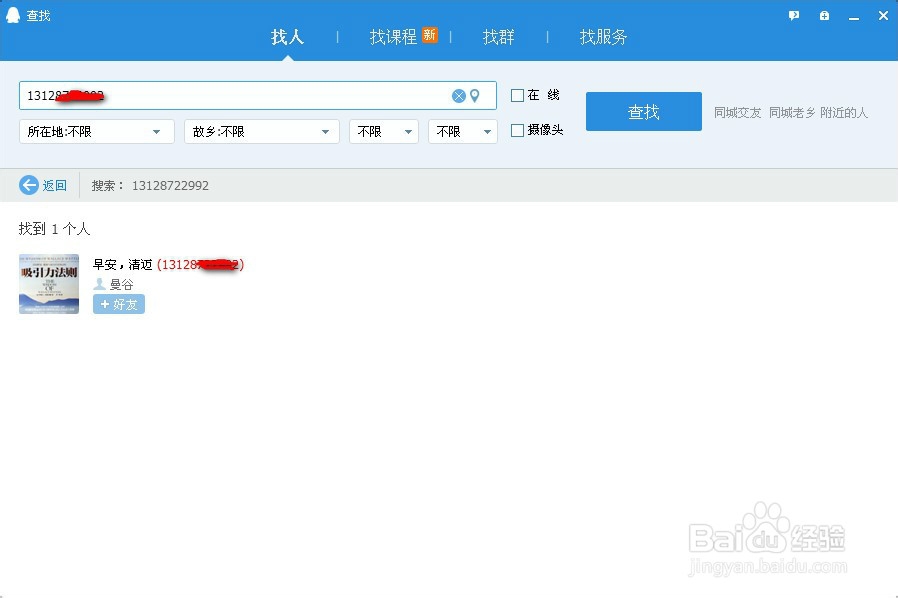The width and height of the screenshot is (898, 598).
Task: Clear the search box with the X icon
Action: pos(459,95)
